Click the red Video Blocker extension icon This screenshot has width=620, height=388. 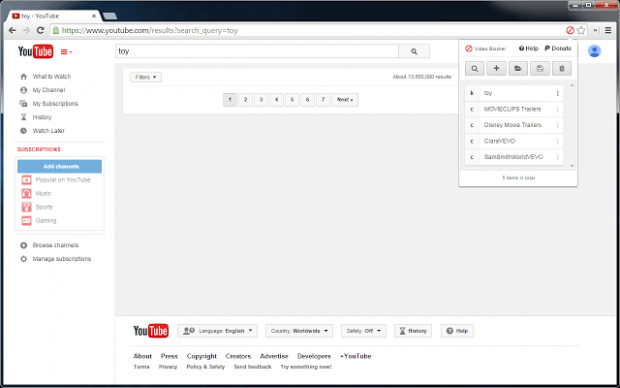[x=570, y=30]
